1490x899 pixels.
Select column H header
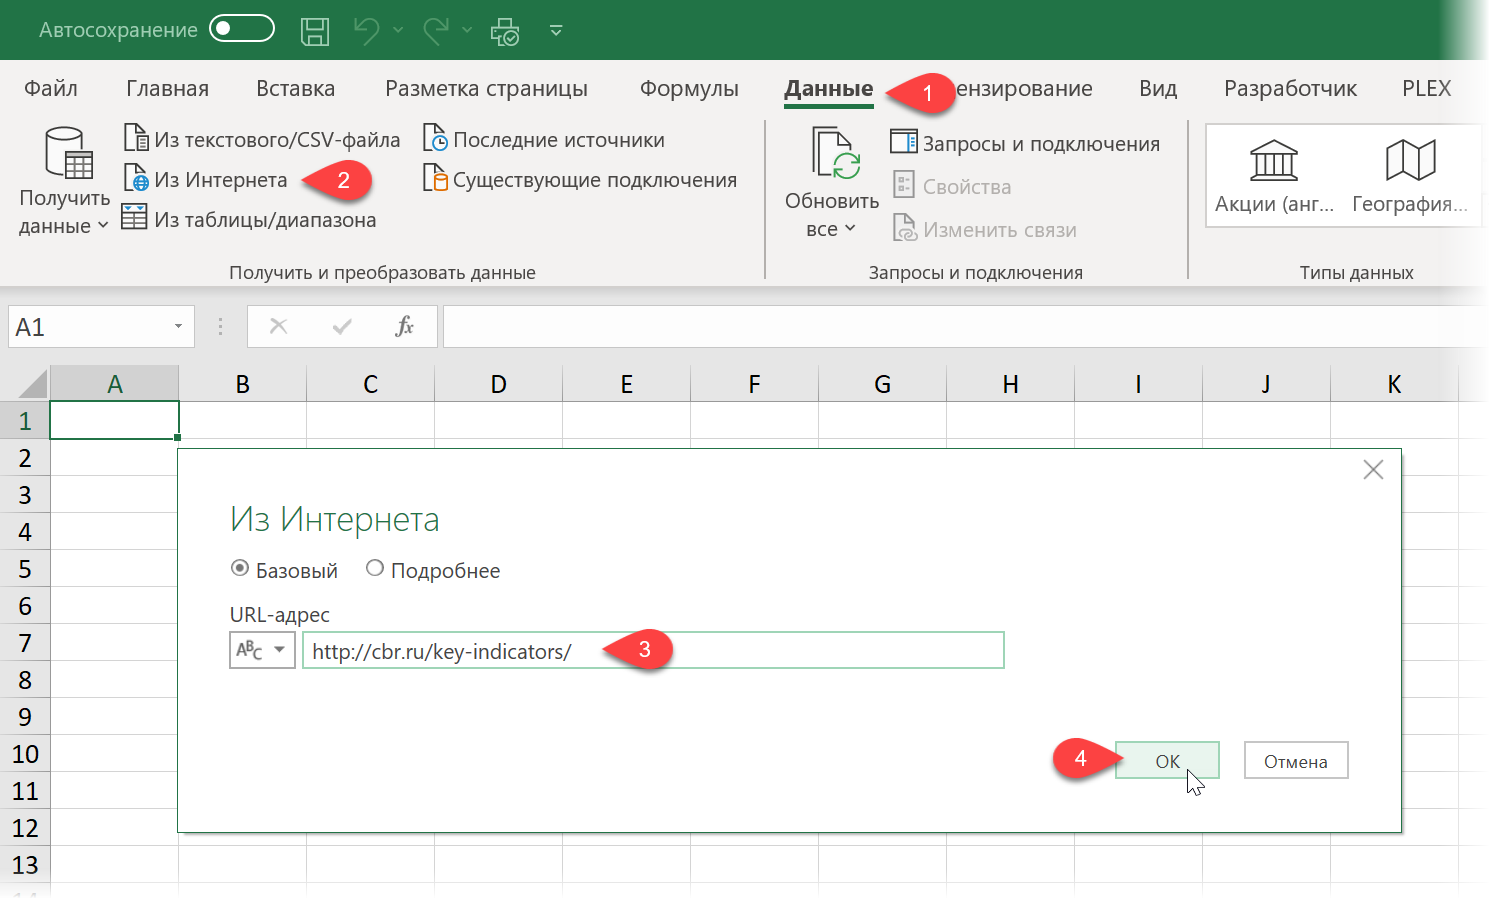pyautogui.click(x=1011, y=384)
